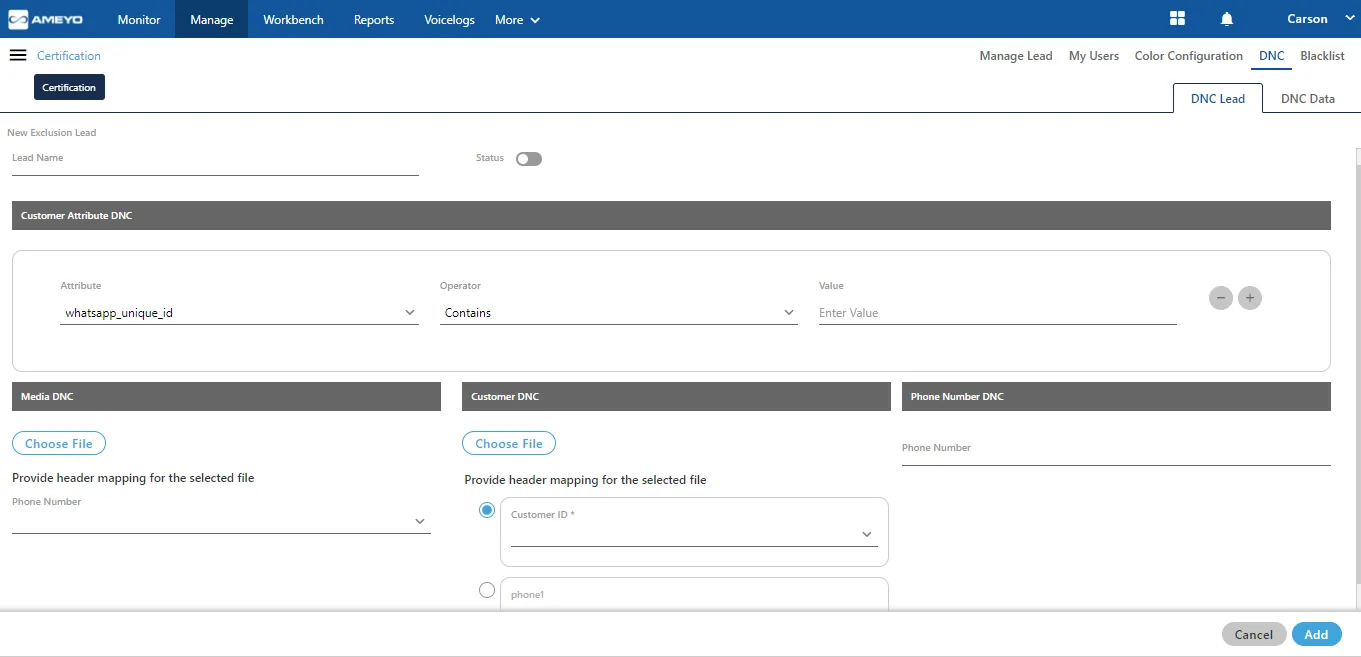Image resolution: width=1361 pixels, height=657 pixels.
Task: Click the Enter Value input field
Action: pos(998,313)
